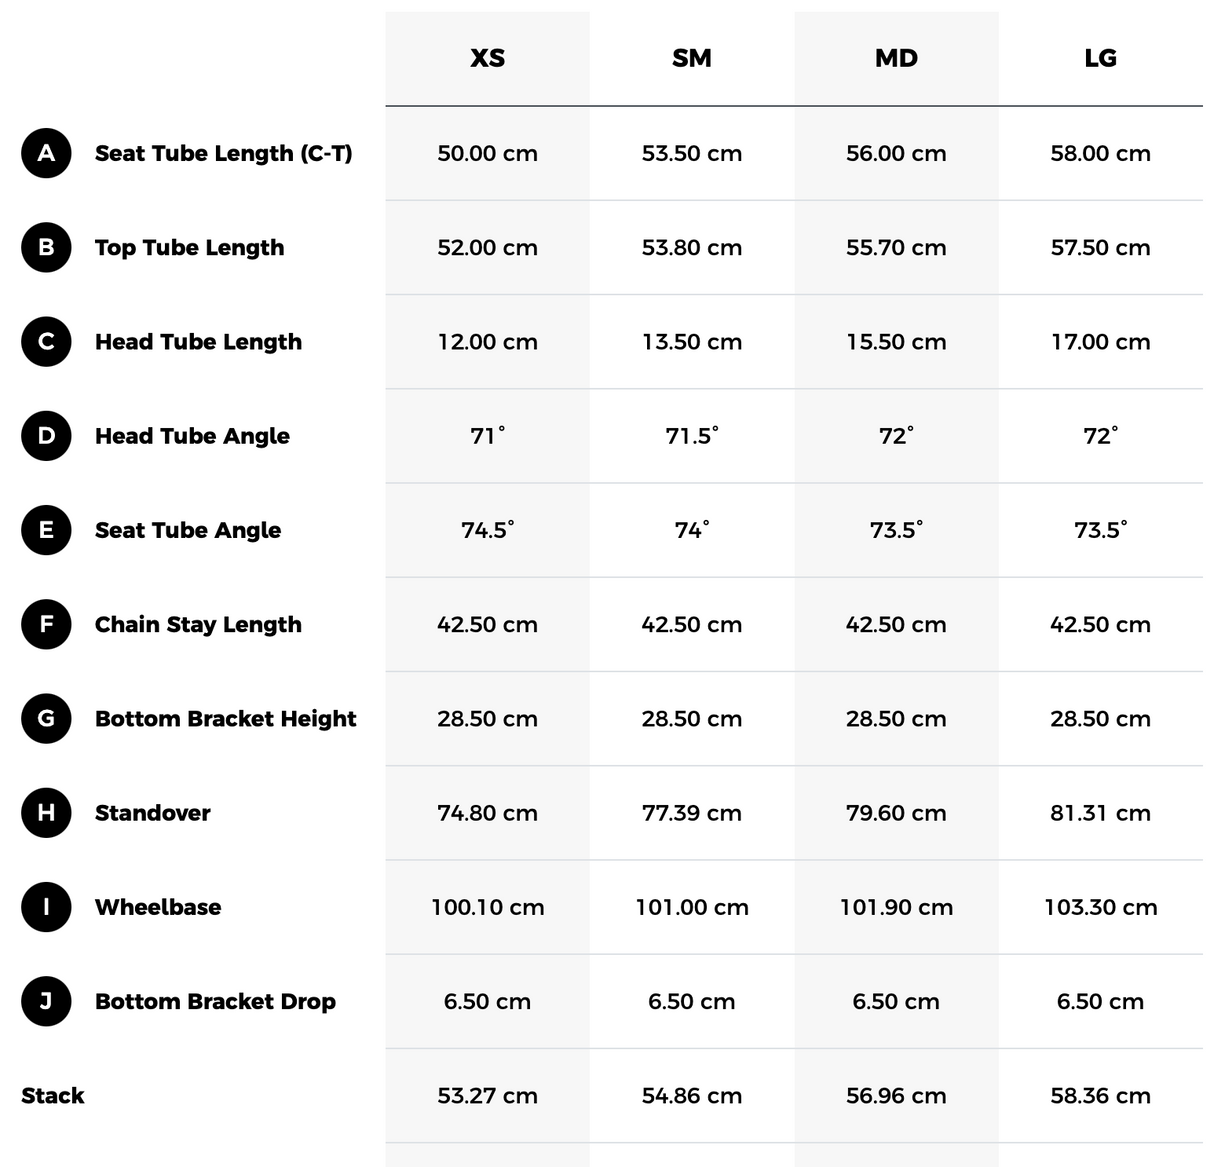This screenshot has width=1214, height=1167.
Task: Select the XS size column header
Action: [487, 58]
